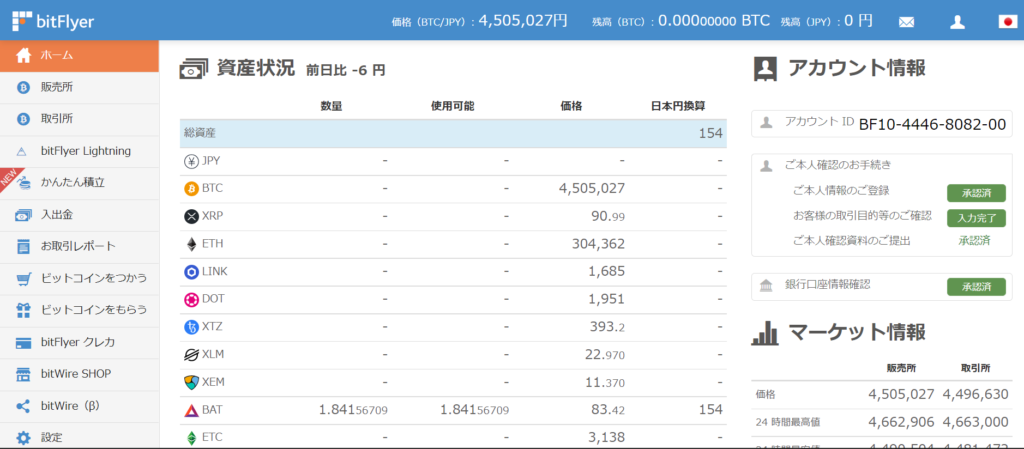1024x449 pixels.
Task: Click the shopping cart icon for ビットコインをつかう
Action: click(24, 279)
